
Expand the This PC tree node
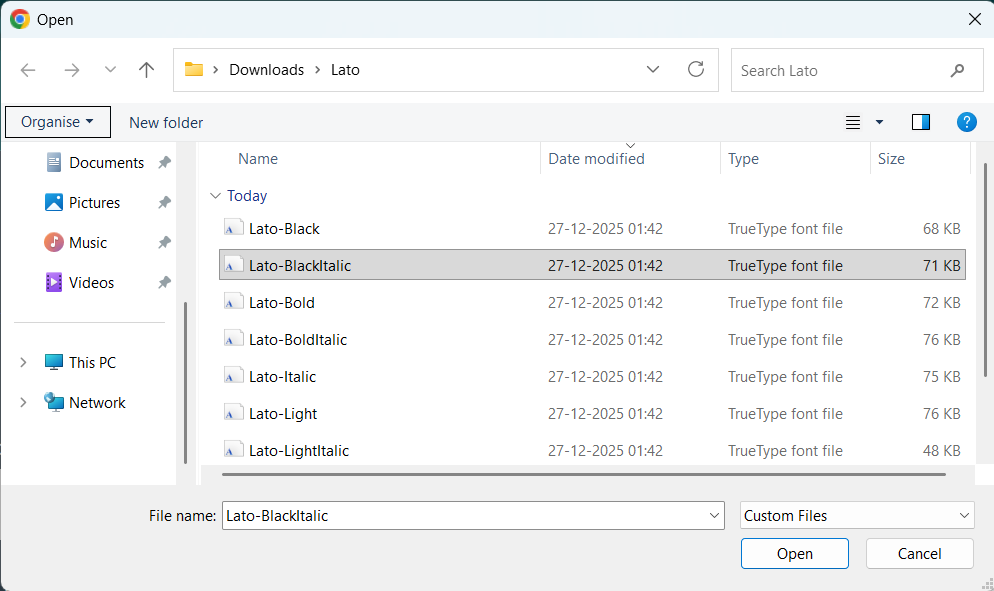pos(24,363)
